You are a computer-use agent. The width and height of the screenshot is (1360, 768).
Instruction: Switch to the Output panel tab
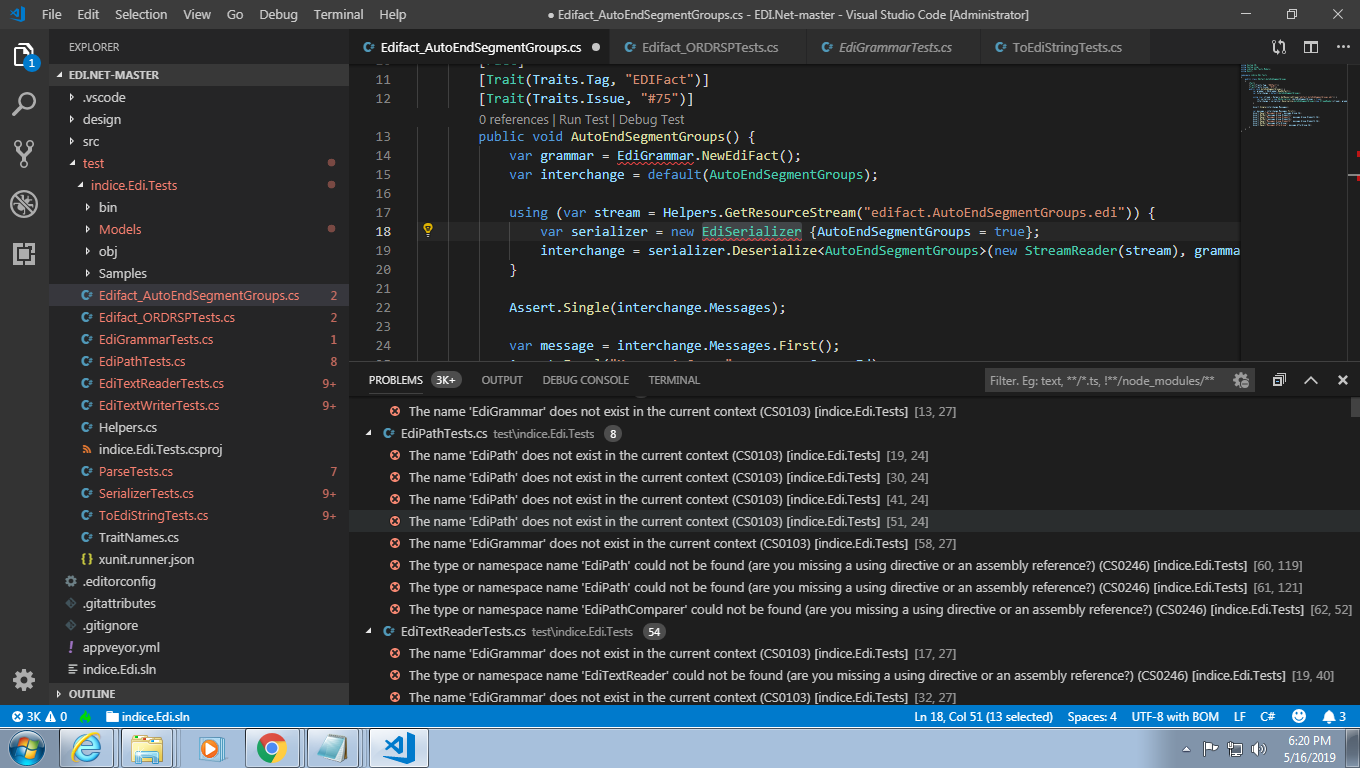coord(502,380)
